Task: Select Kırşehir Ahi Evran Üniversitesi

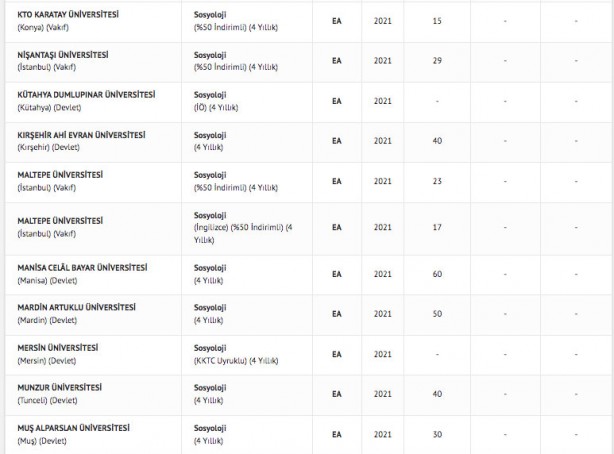Action: [81, 134]
